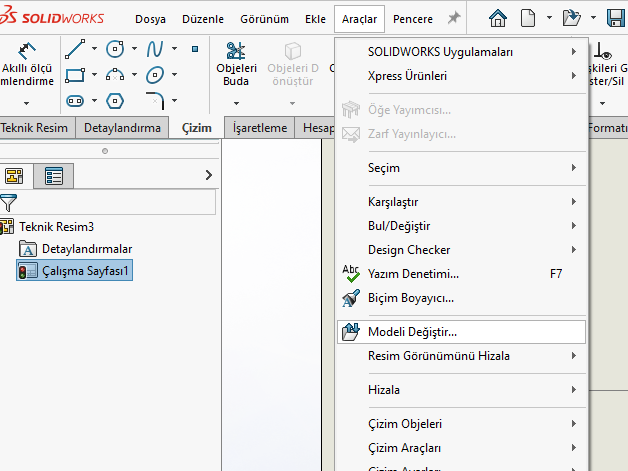Run Yazım Denetimi spell check

[x=413, y=274]
